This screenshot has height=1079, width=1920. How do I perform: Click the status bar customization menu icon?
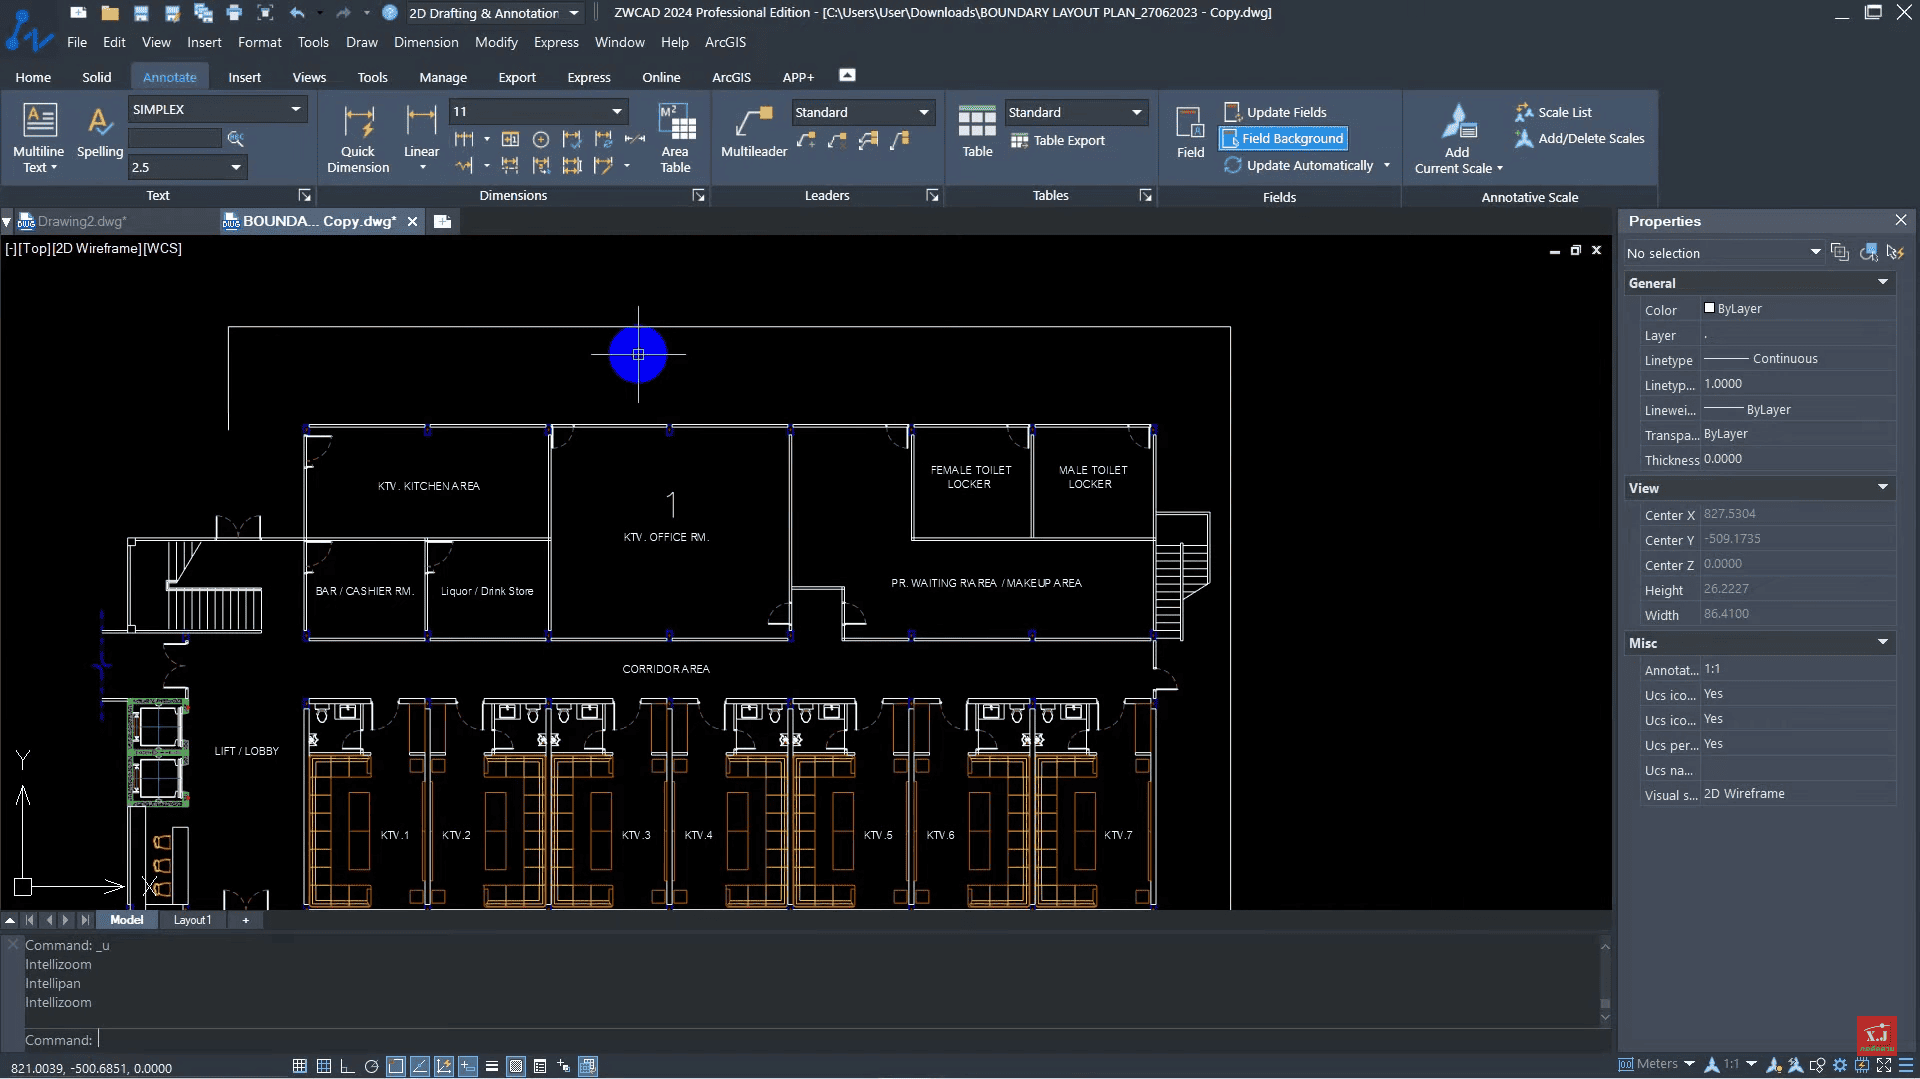point(1906,1065)
